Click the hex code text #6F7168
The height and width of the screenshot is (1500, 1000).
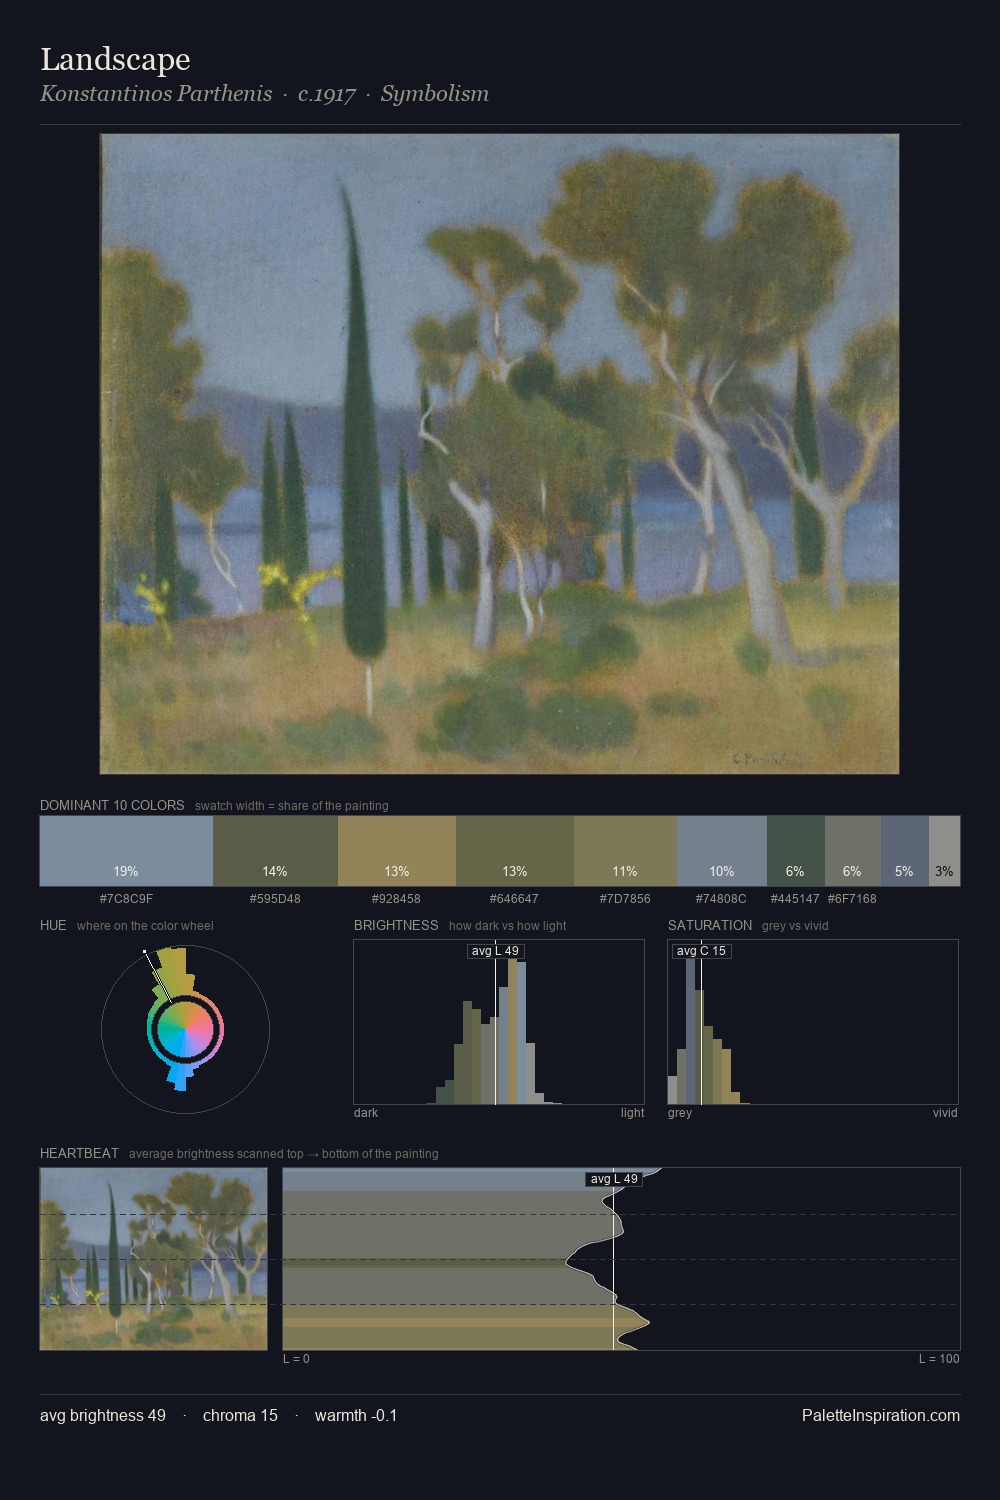click(x=852, y=899)
